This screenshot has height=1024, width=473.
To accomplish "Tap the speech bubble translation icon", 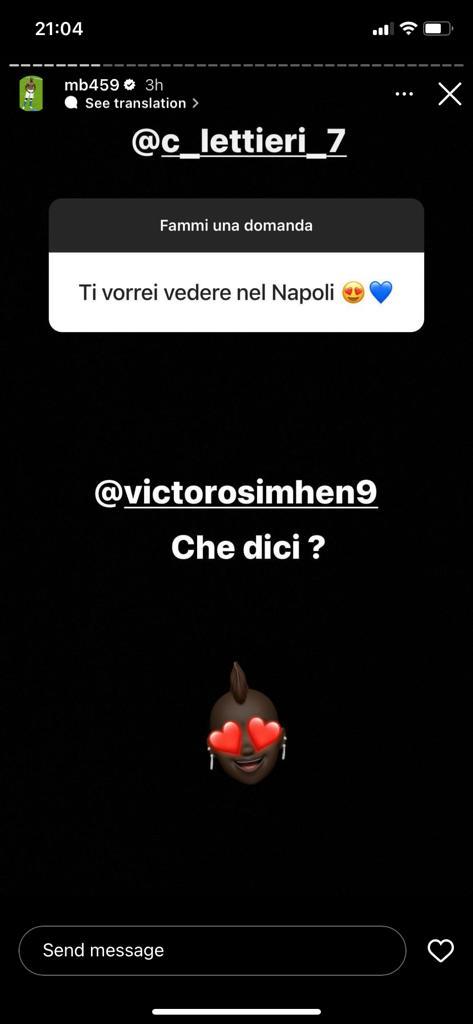I will (72, 103).
